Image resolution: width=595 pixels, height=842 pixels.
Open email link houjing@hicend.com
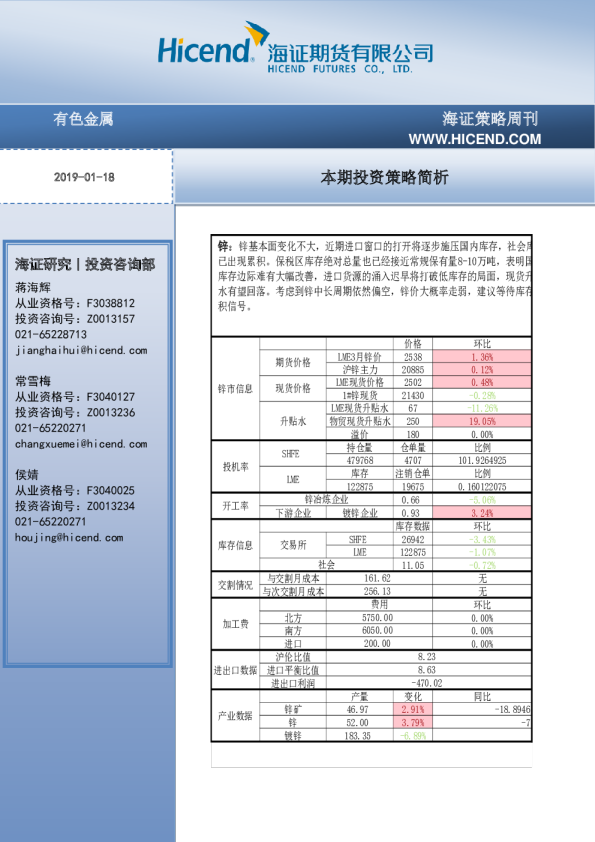pos(69,538)
